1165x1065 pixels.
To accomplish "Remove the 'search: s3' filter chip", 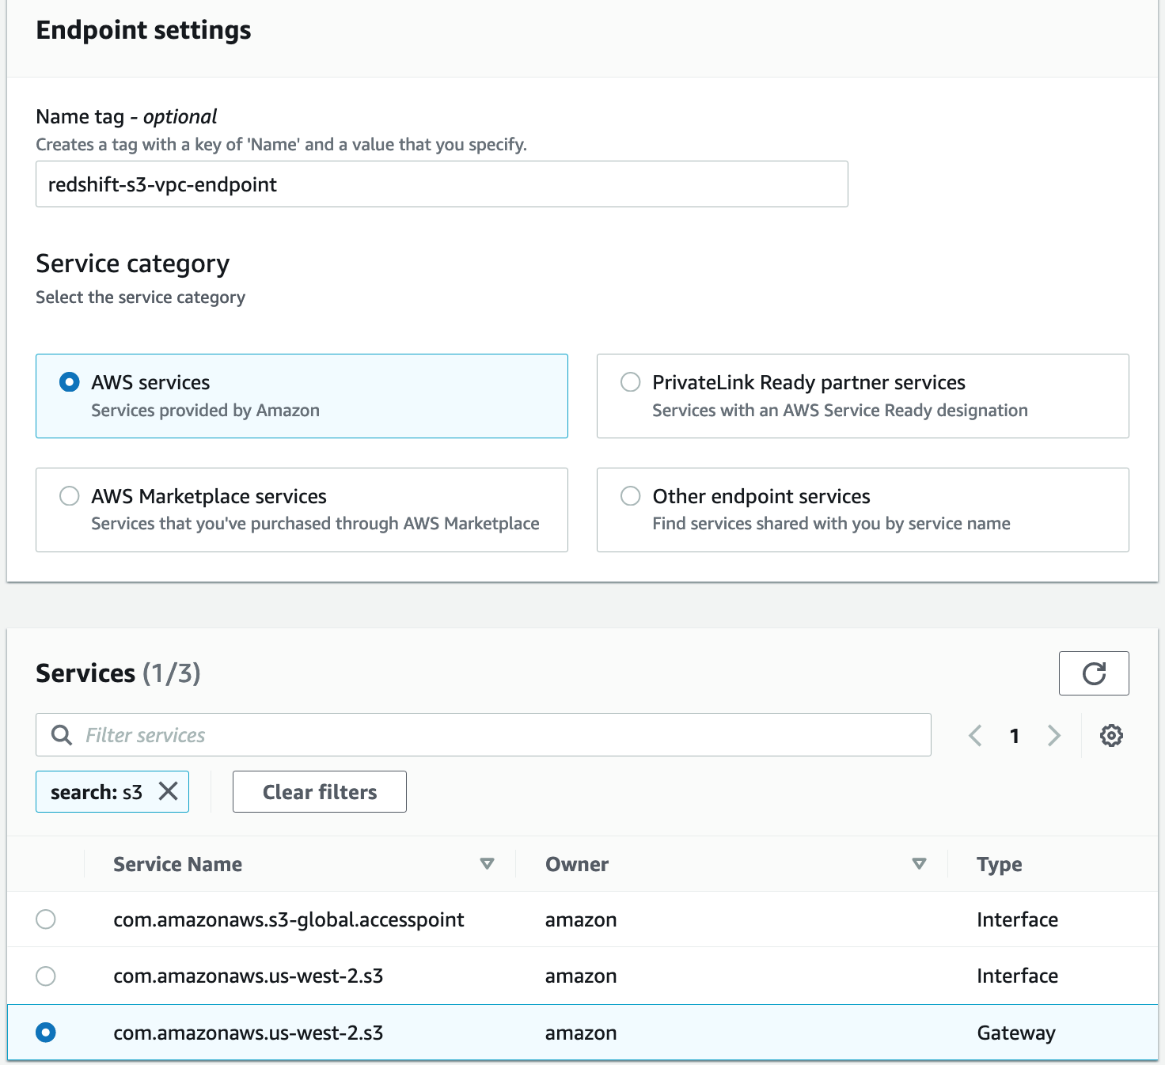I will click(168, 791).
